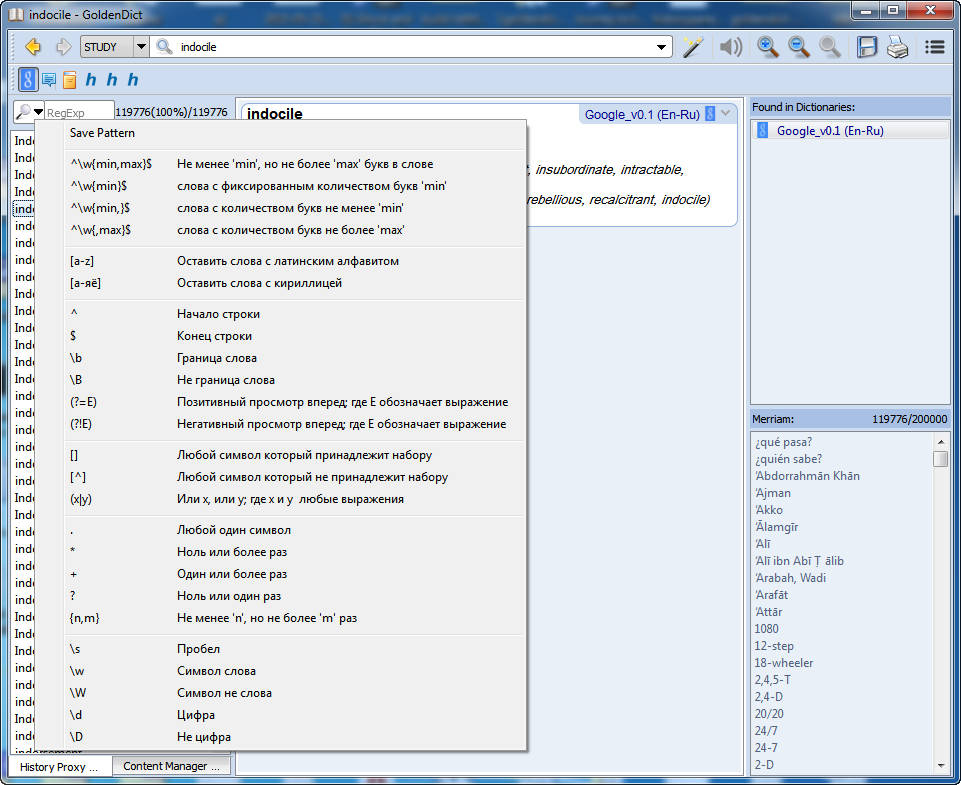Select 'Ajman' in Merriam list
This screenshot has width=961, height=785.
(772, 493)
